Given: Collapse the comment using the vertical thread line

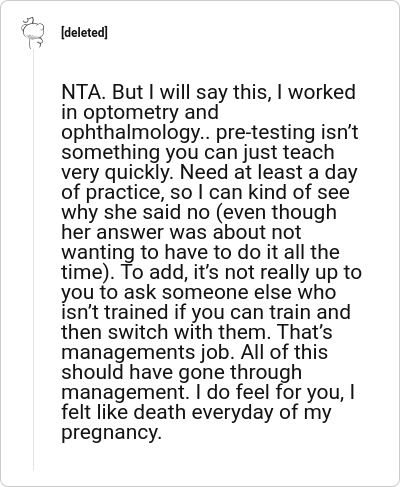Looking at the screenshot, I should click(x=33, y=260).
